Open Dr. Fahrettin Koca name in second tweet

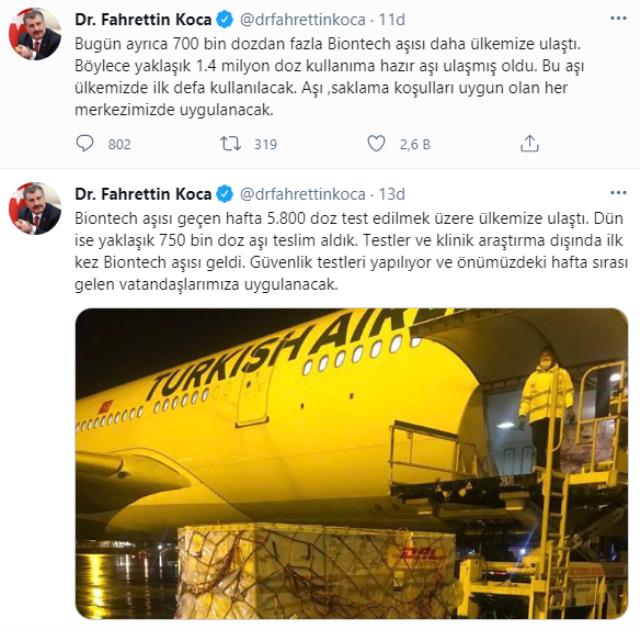pos(143,194)
